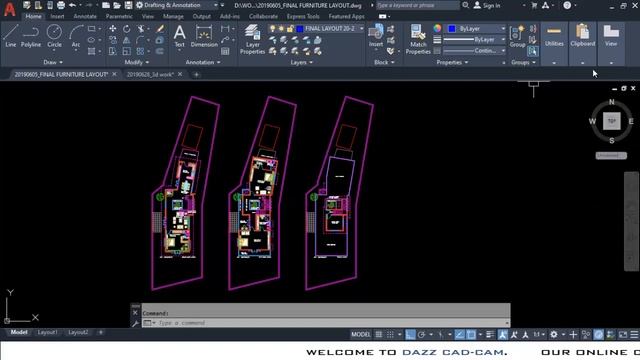Toggle object snap tracking in status bar
The image size is (640, 360).
[459, 335]
